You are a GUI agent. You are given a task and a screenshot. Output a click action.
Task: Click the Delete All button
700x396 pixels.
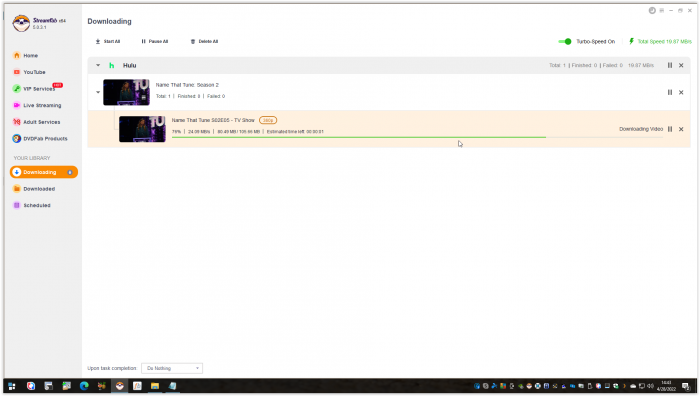click(x=204, y=42)
